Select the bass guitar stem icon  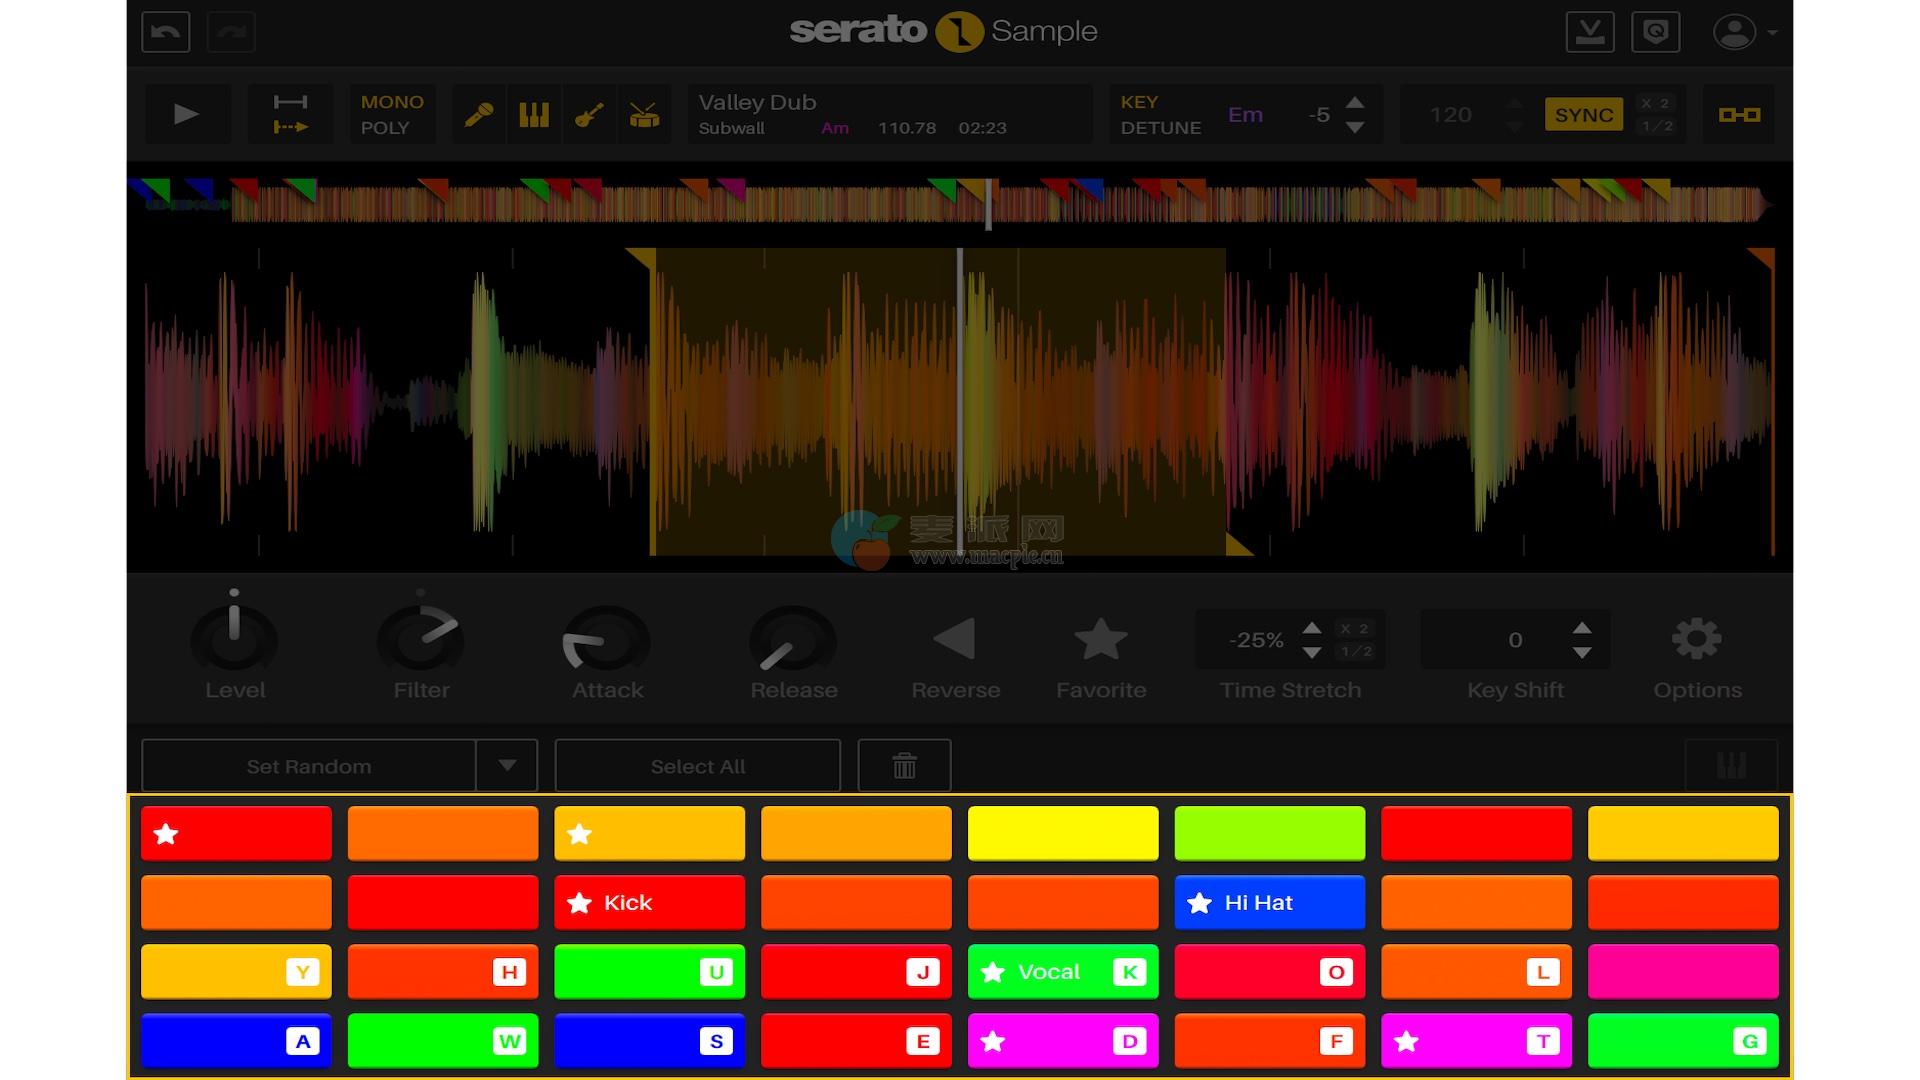pyautogui.click(x=589, y=115)
